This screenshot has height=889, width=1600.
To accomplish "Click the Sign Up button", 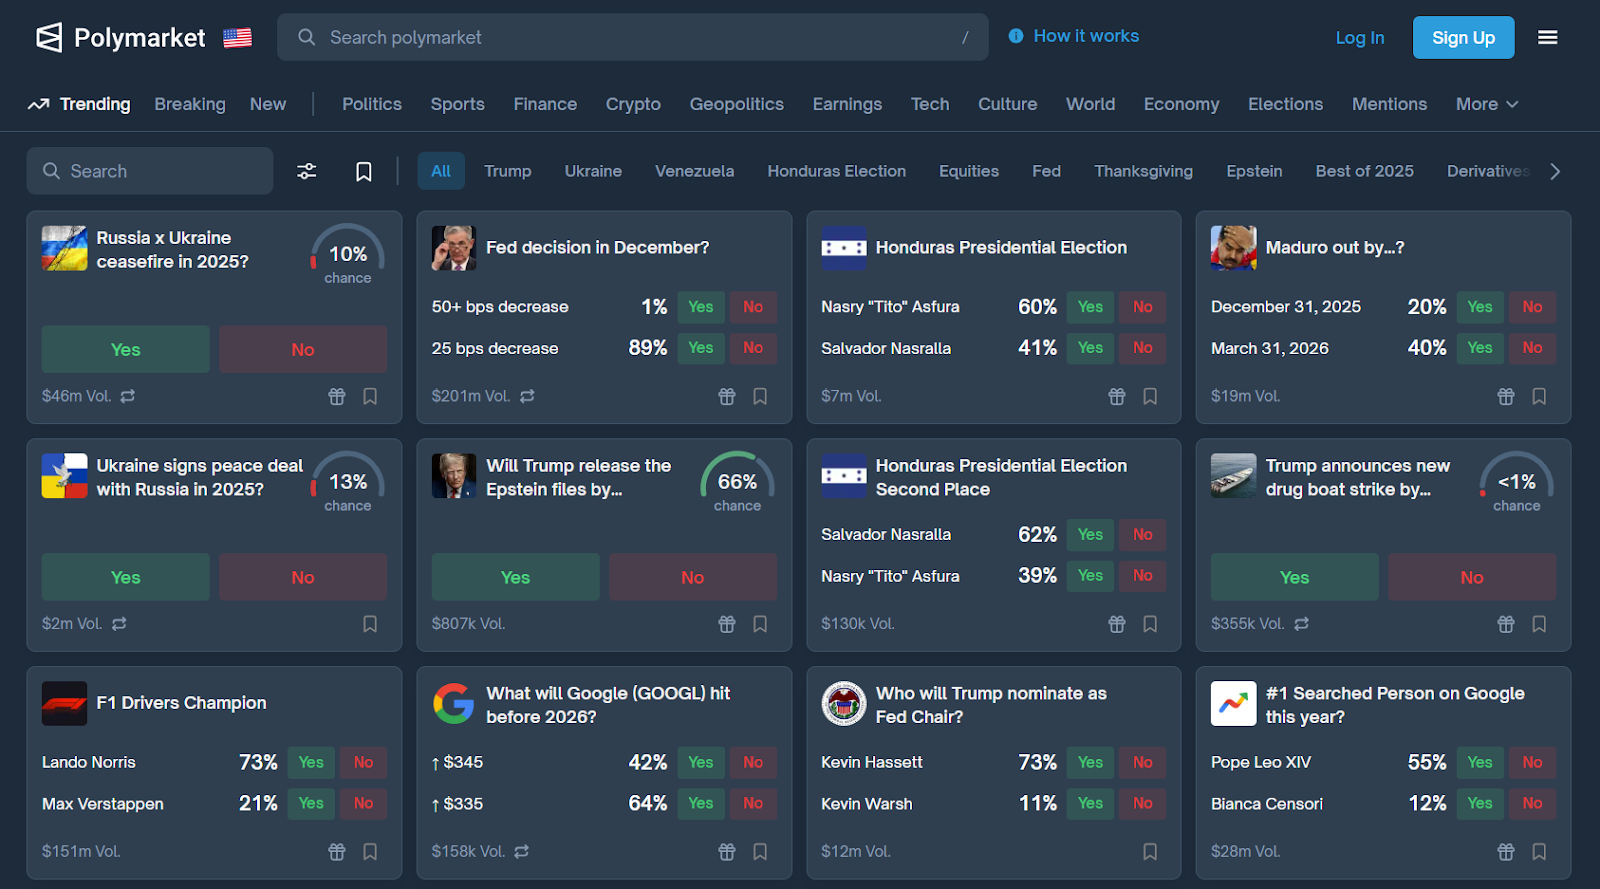I will click(x=1463, y=38).
